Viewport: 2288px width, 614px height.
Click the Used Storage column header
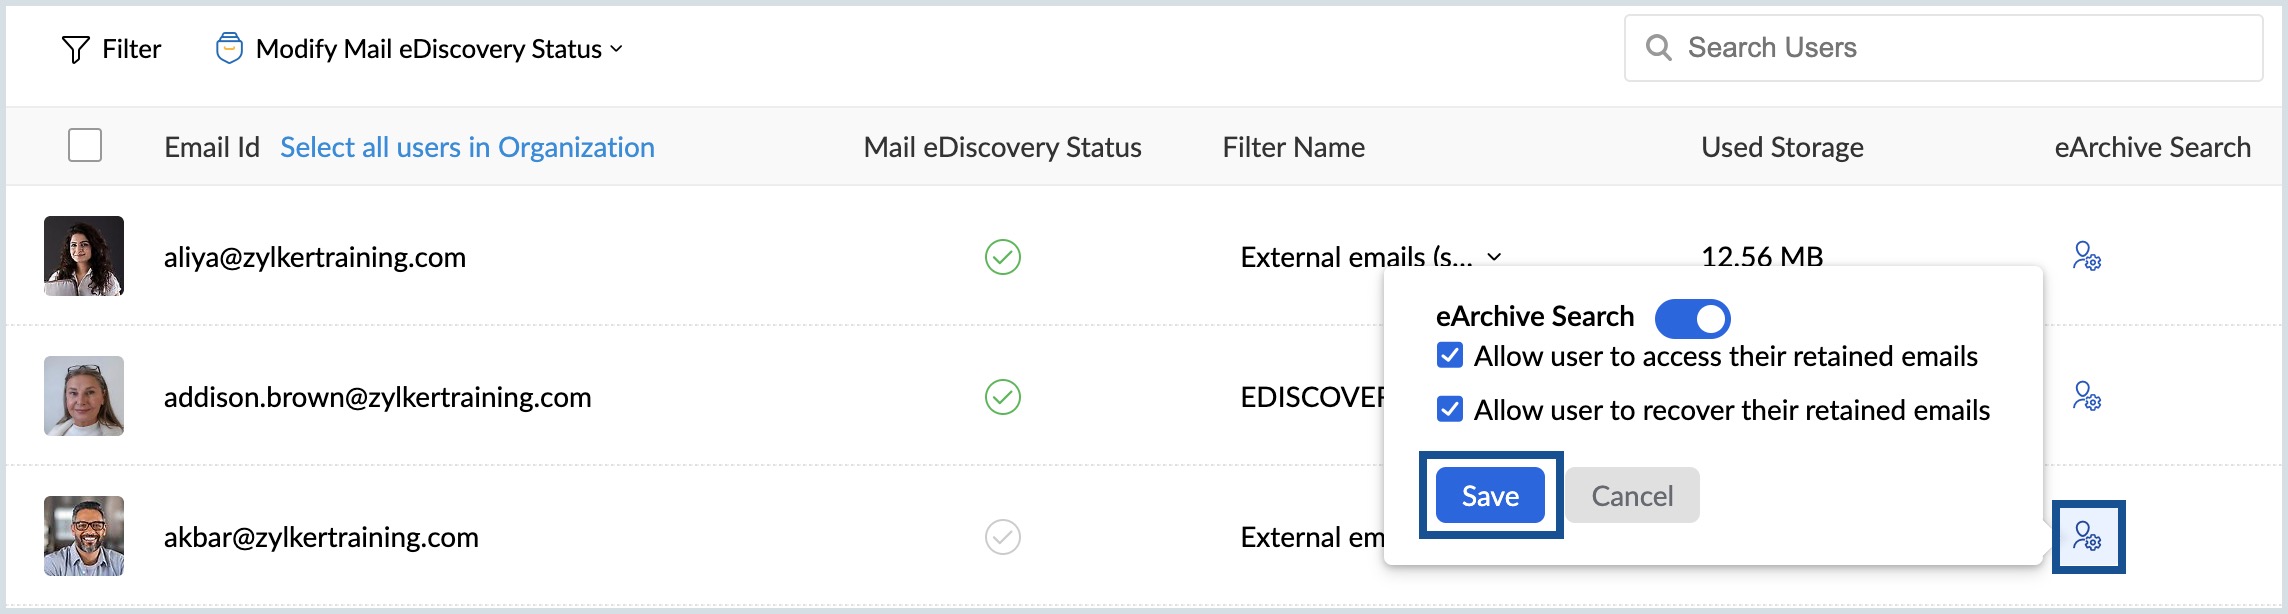pyautogui.click(x=1782, y=146)
